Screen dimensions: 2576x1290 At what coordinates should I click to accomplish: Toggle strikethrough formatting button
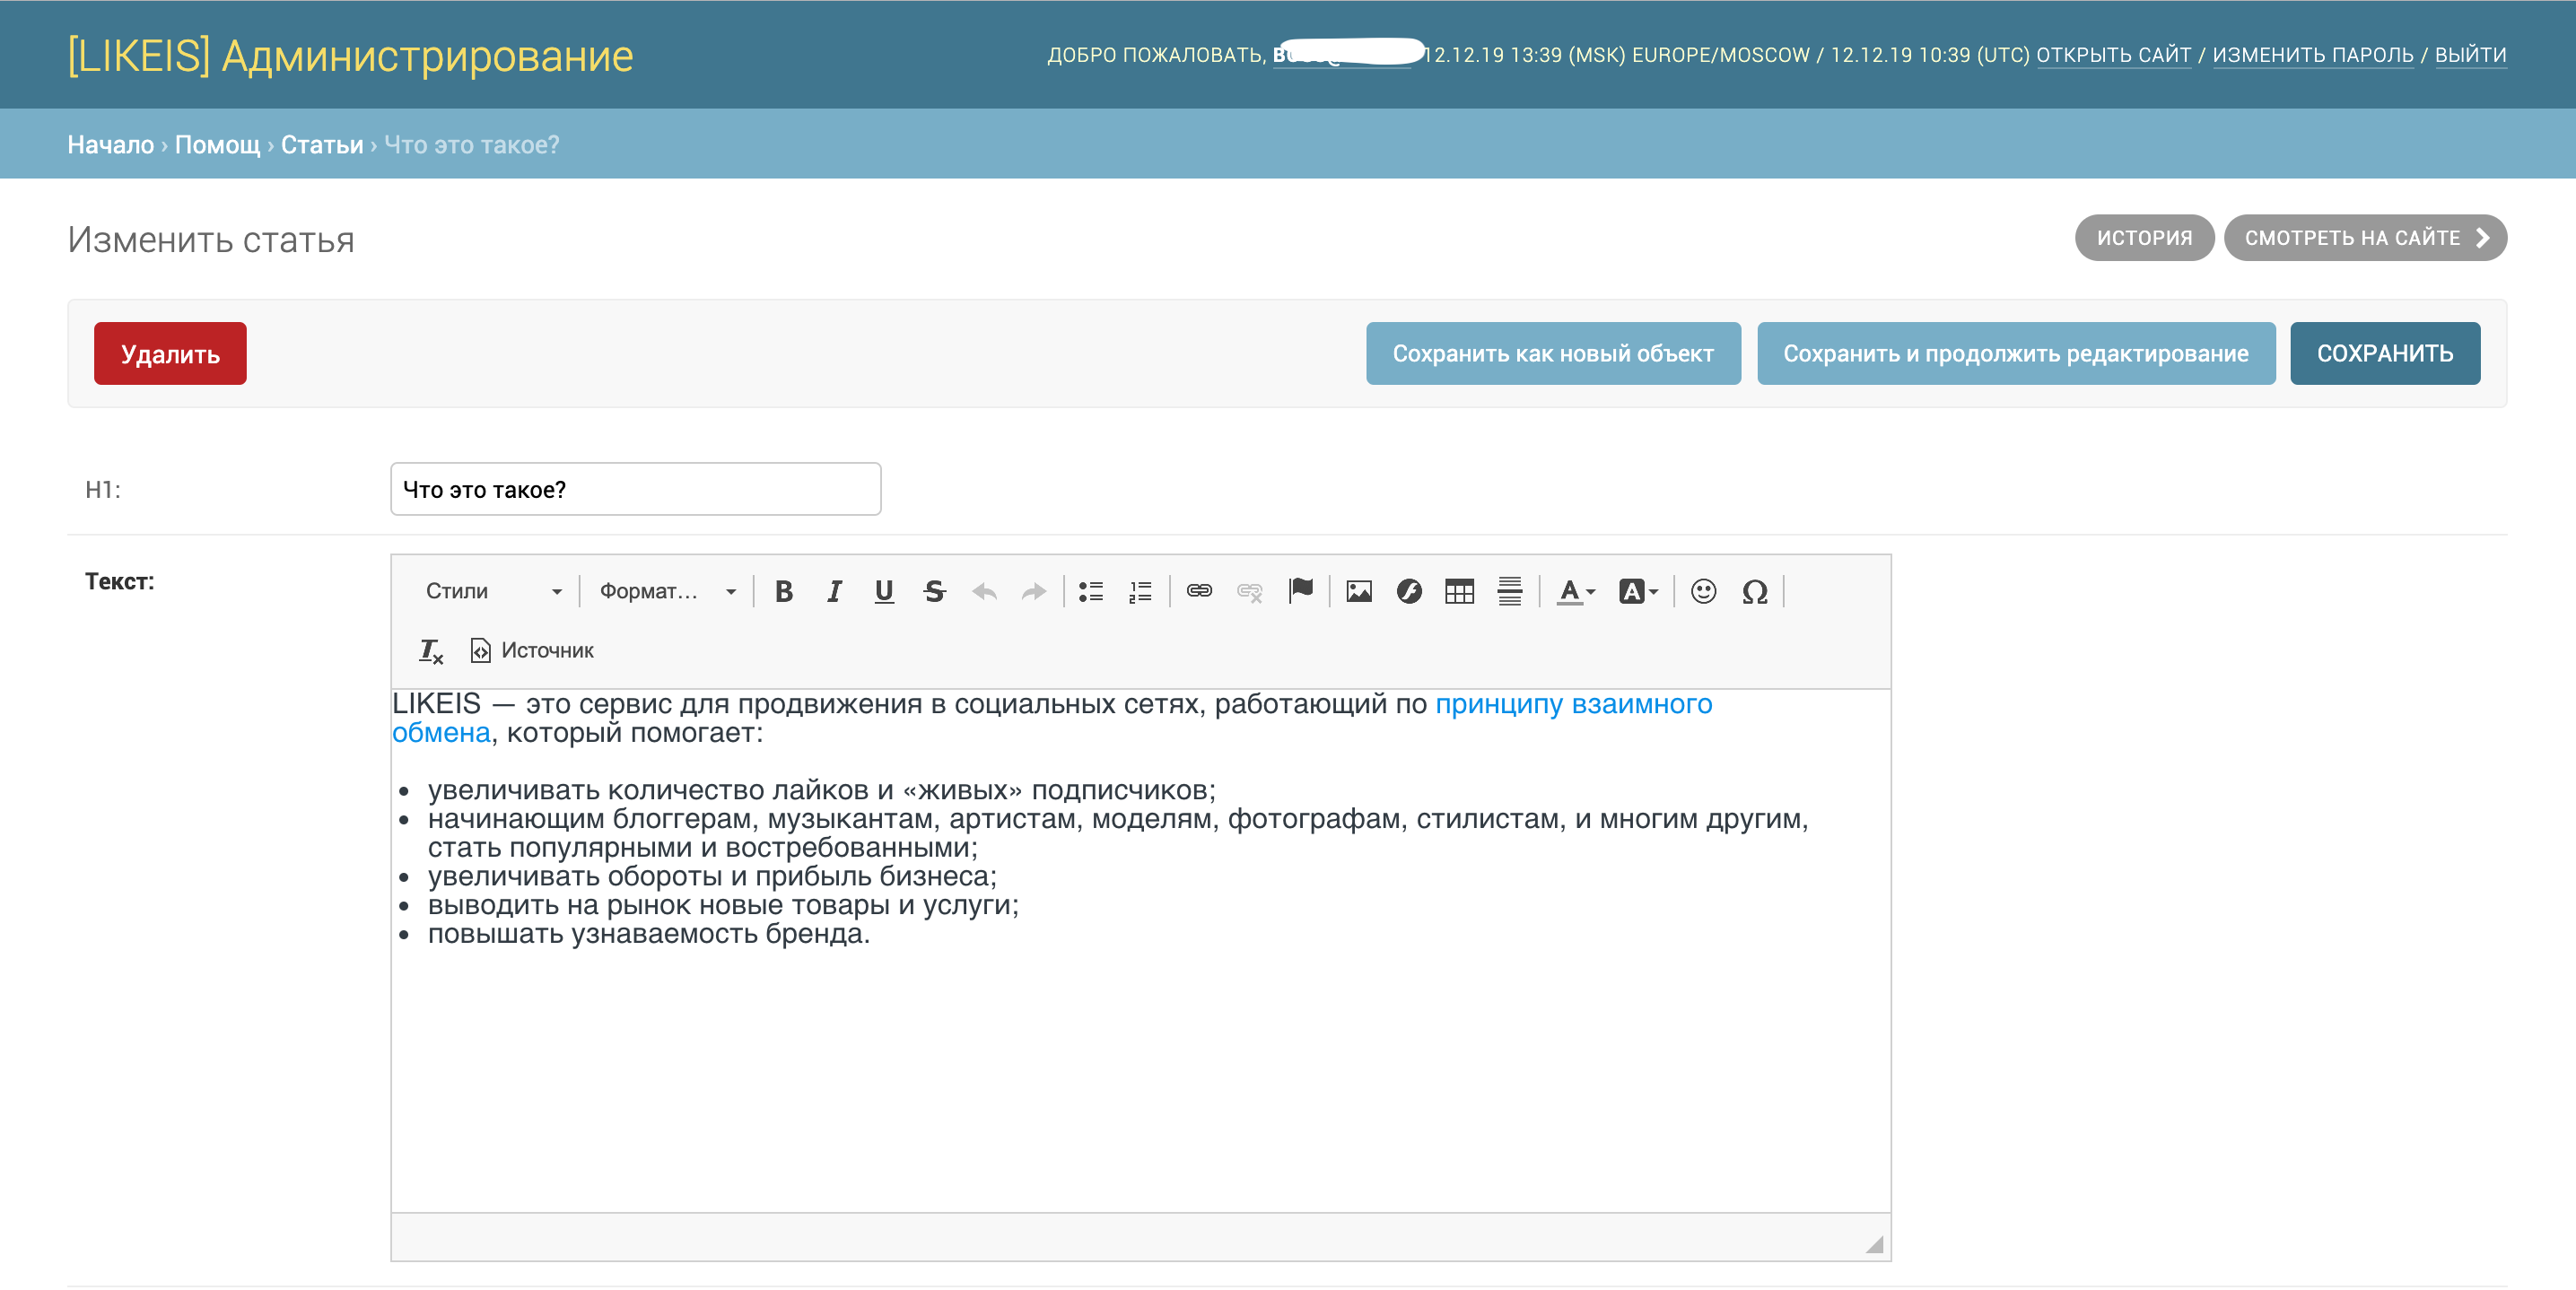(x=934, y=591)
